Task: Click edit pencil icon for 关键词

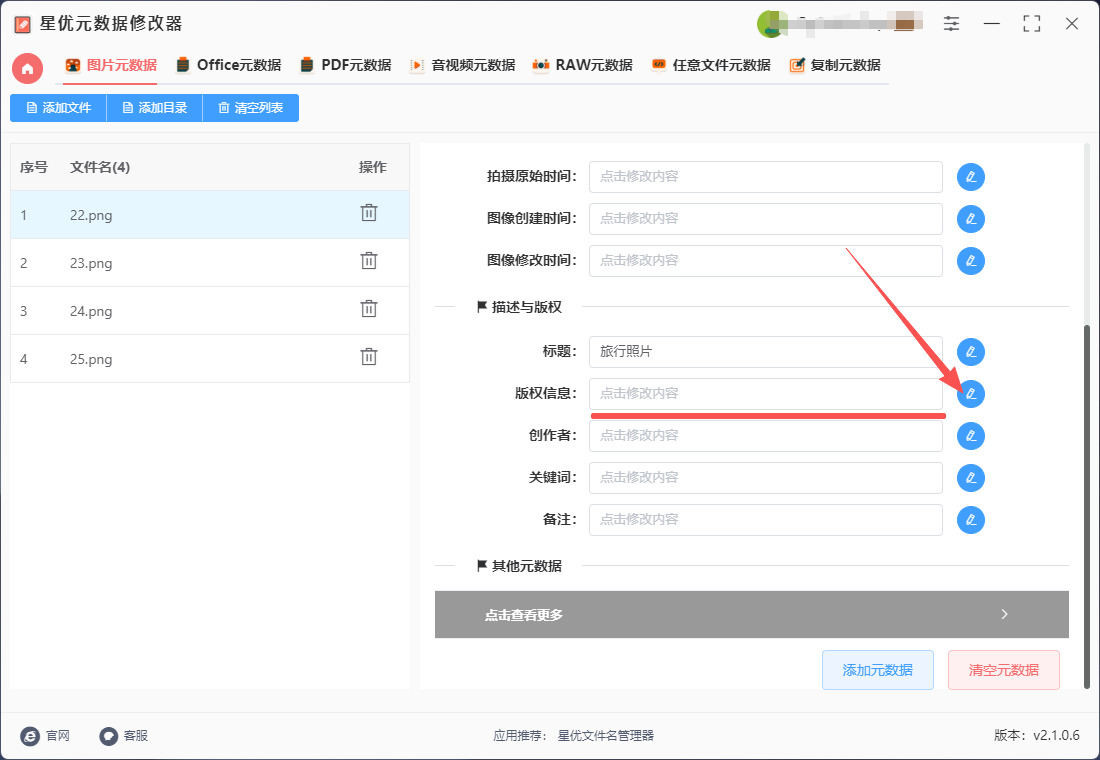Action: 971,478
